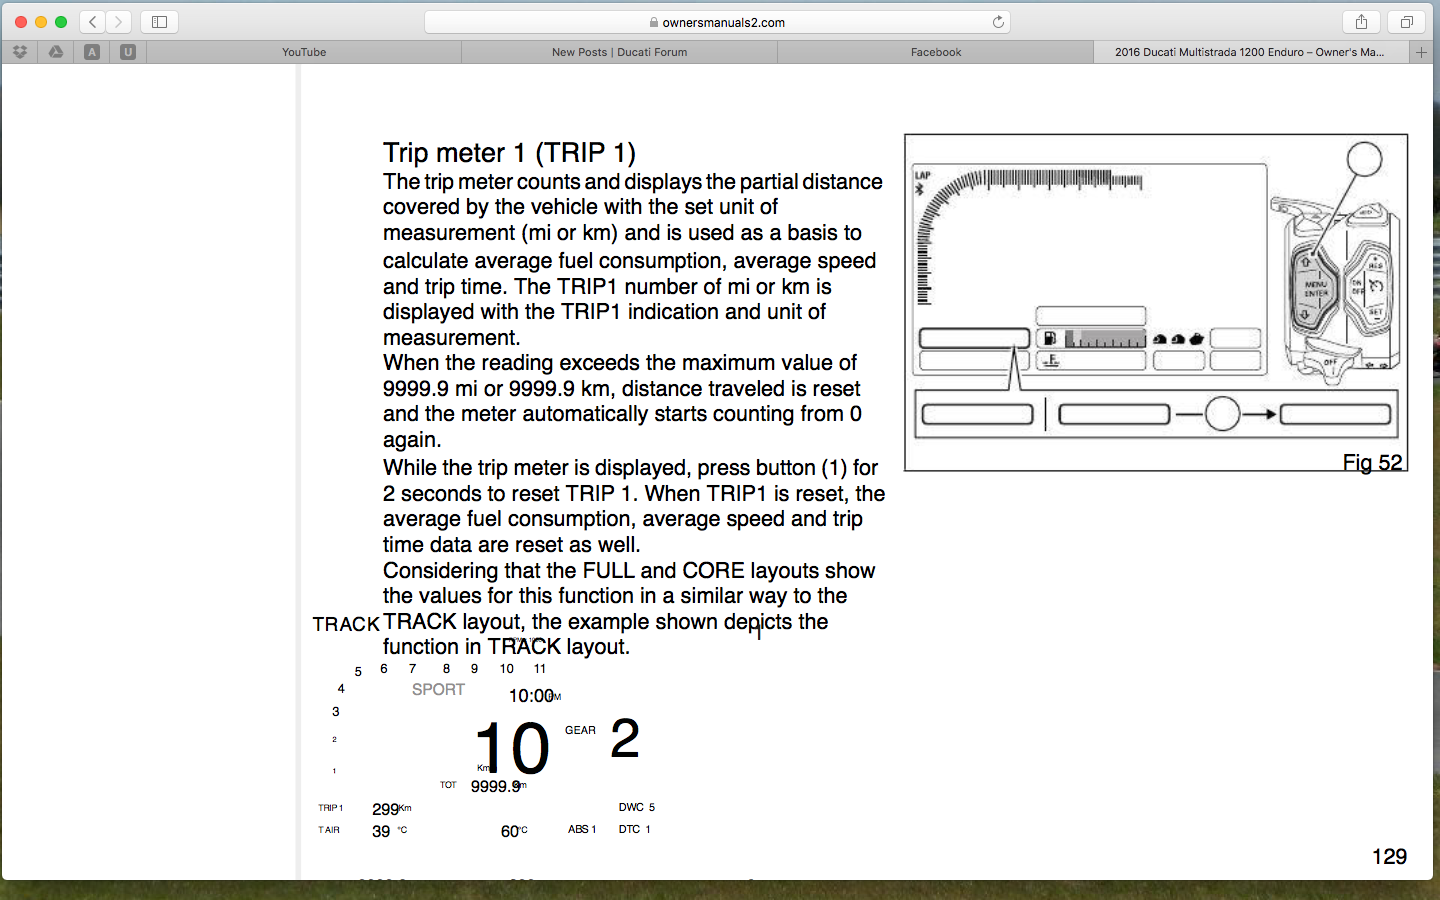Click the "Fig 52" caption
Viewport: 1440px width, 900px height.
click(x=1372, y=462)
